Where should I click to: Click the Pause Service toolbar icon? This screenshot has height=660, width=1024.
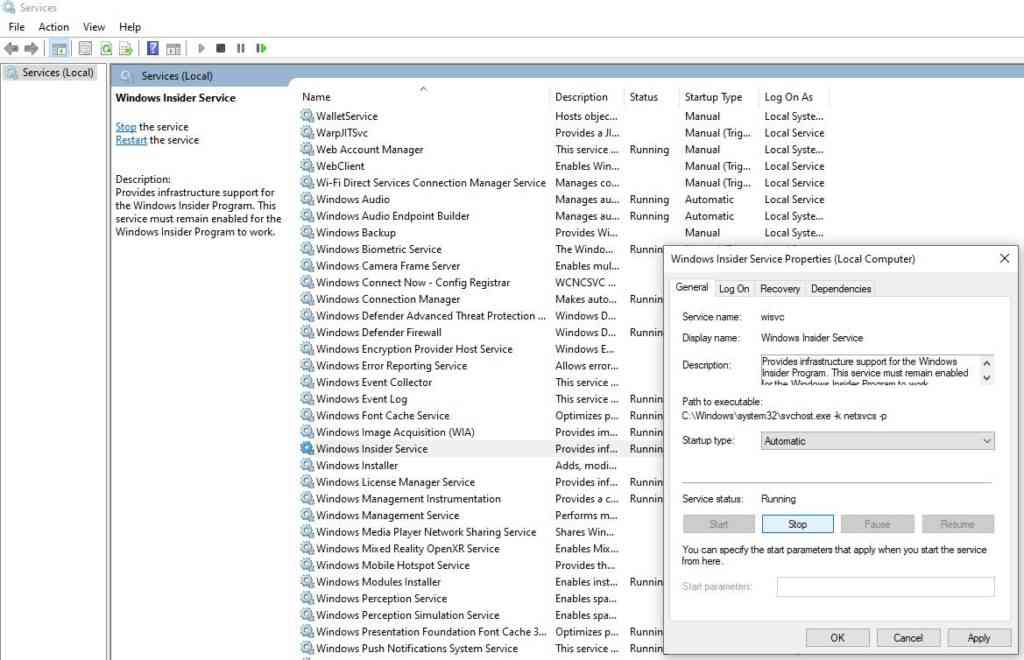241,48
